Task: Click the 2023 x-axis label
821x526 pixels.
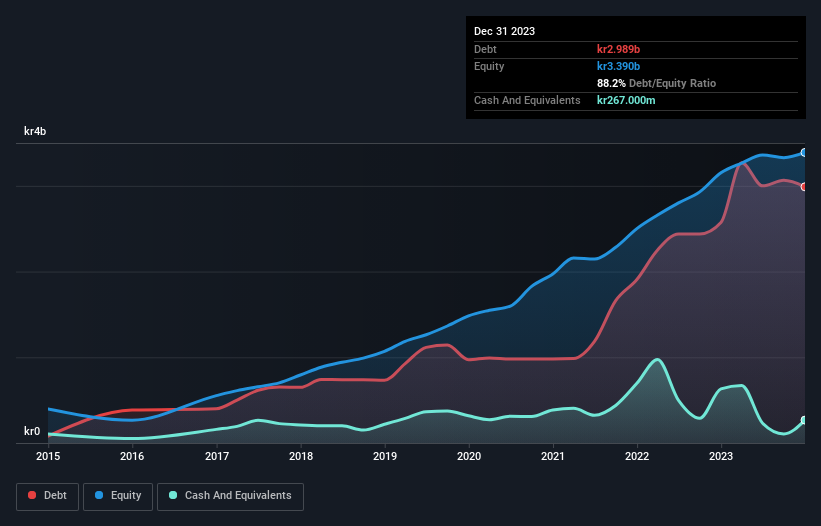Action: [x=721, y=456]
